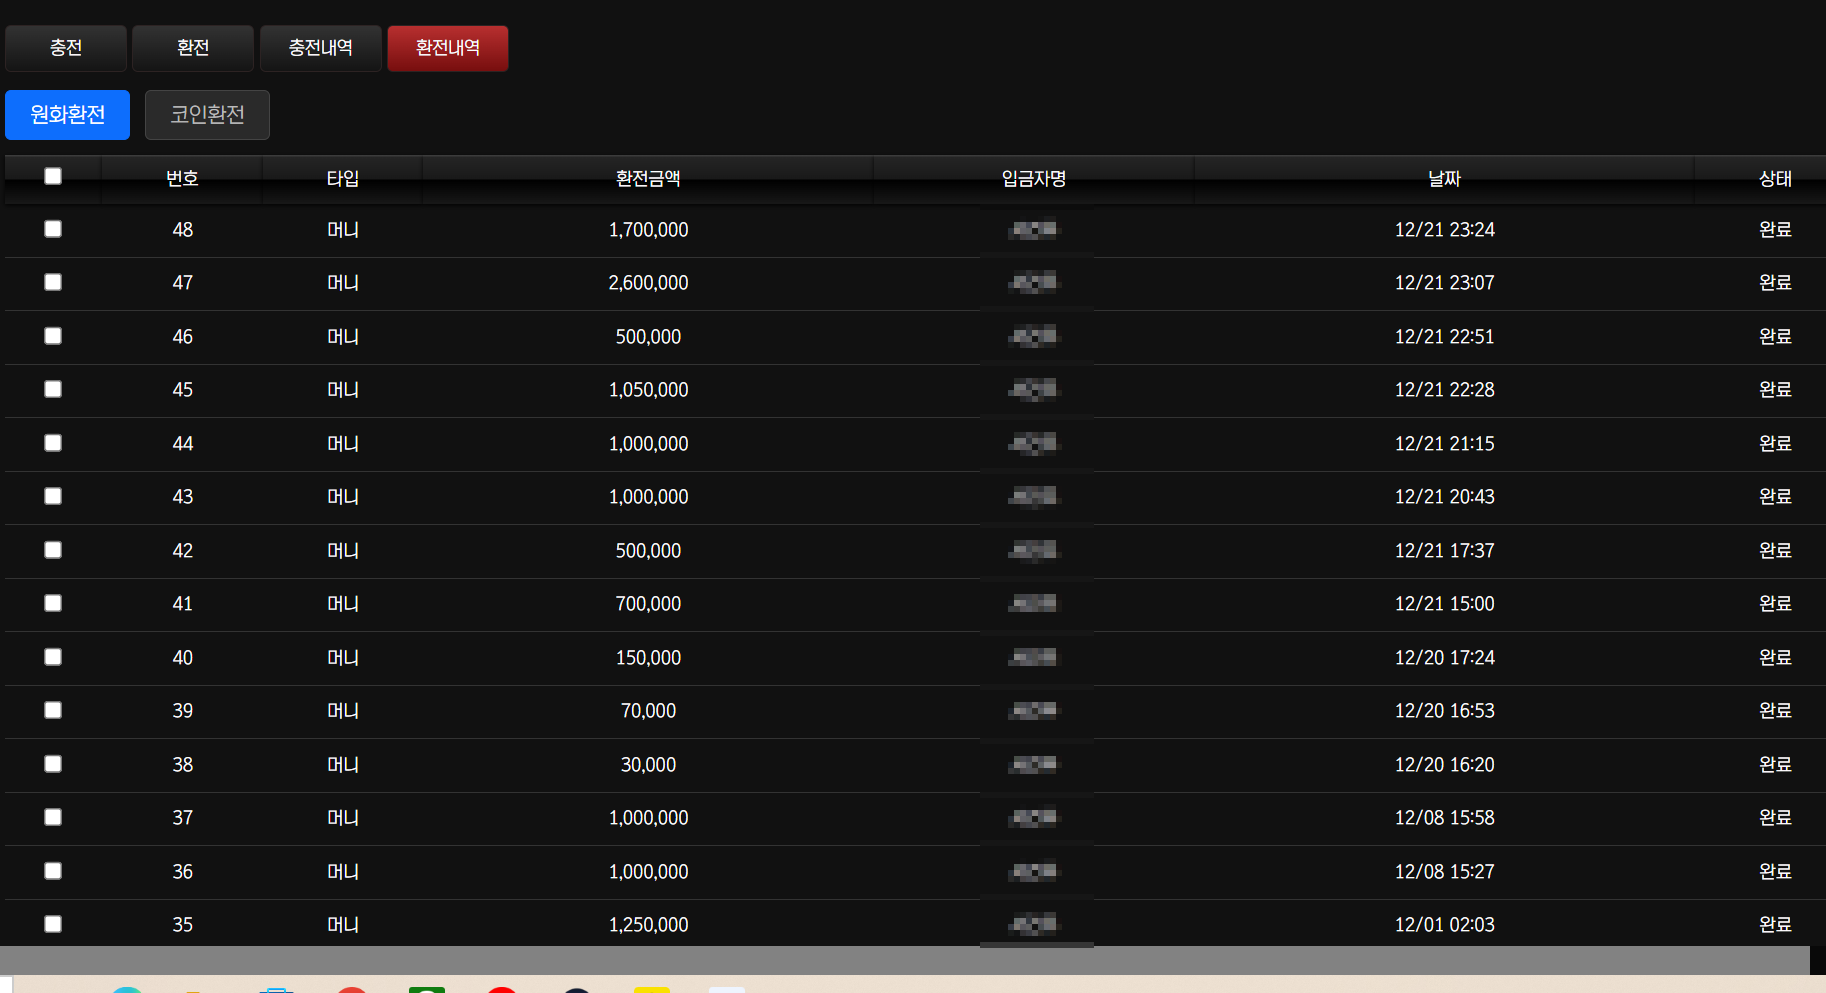Select the checkbox for row number 42

click(x=53, y=550)
